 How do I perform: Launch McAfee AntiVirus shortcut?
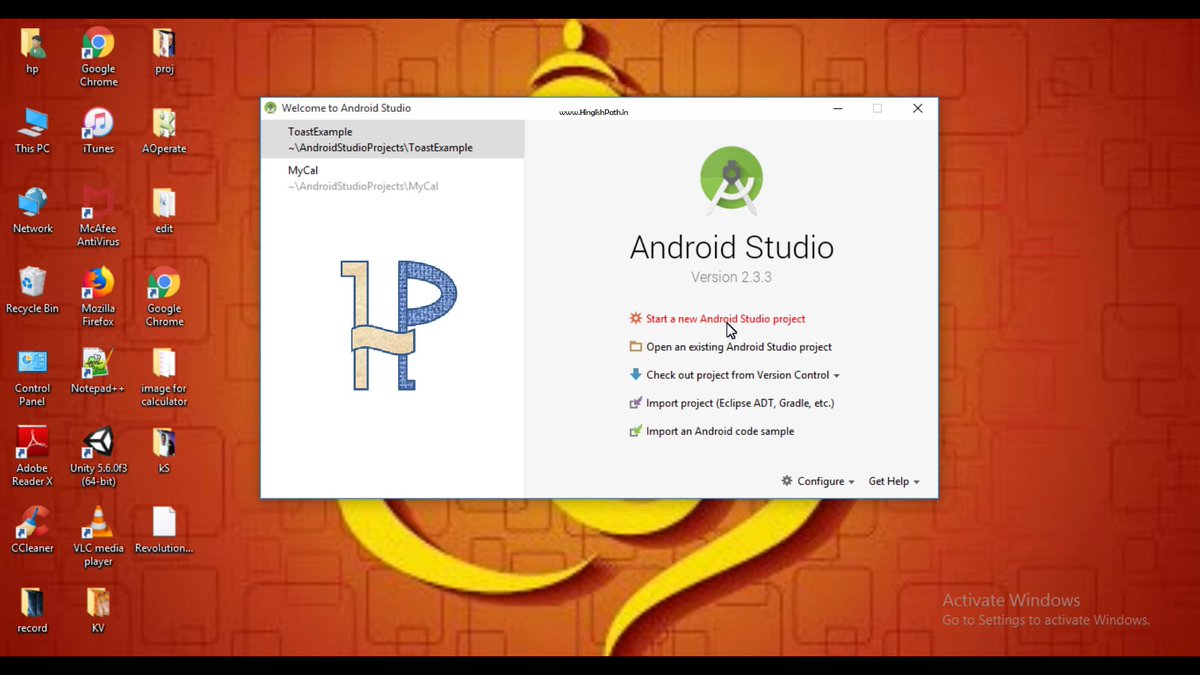[x=98, y=203]
